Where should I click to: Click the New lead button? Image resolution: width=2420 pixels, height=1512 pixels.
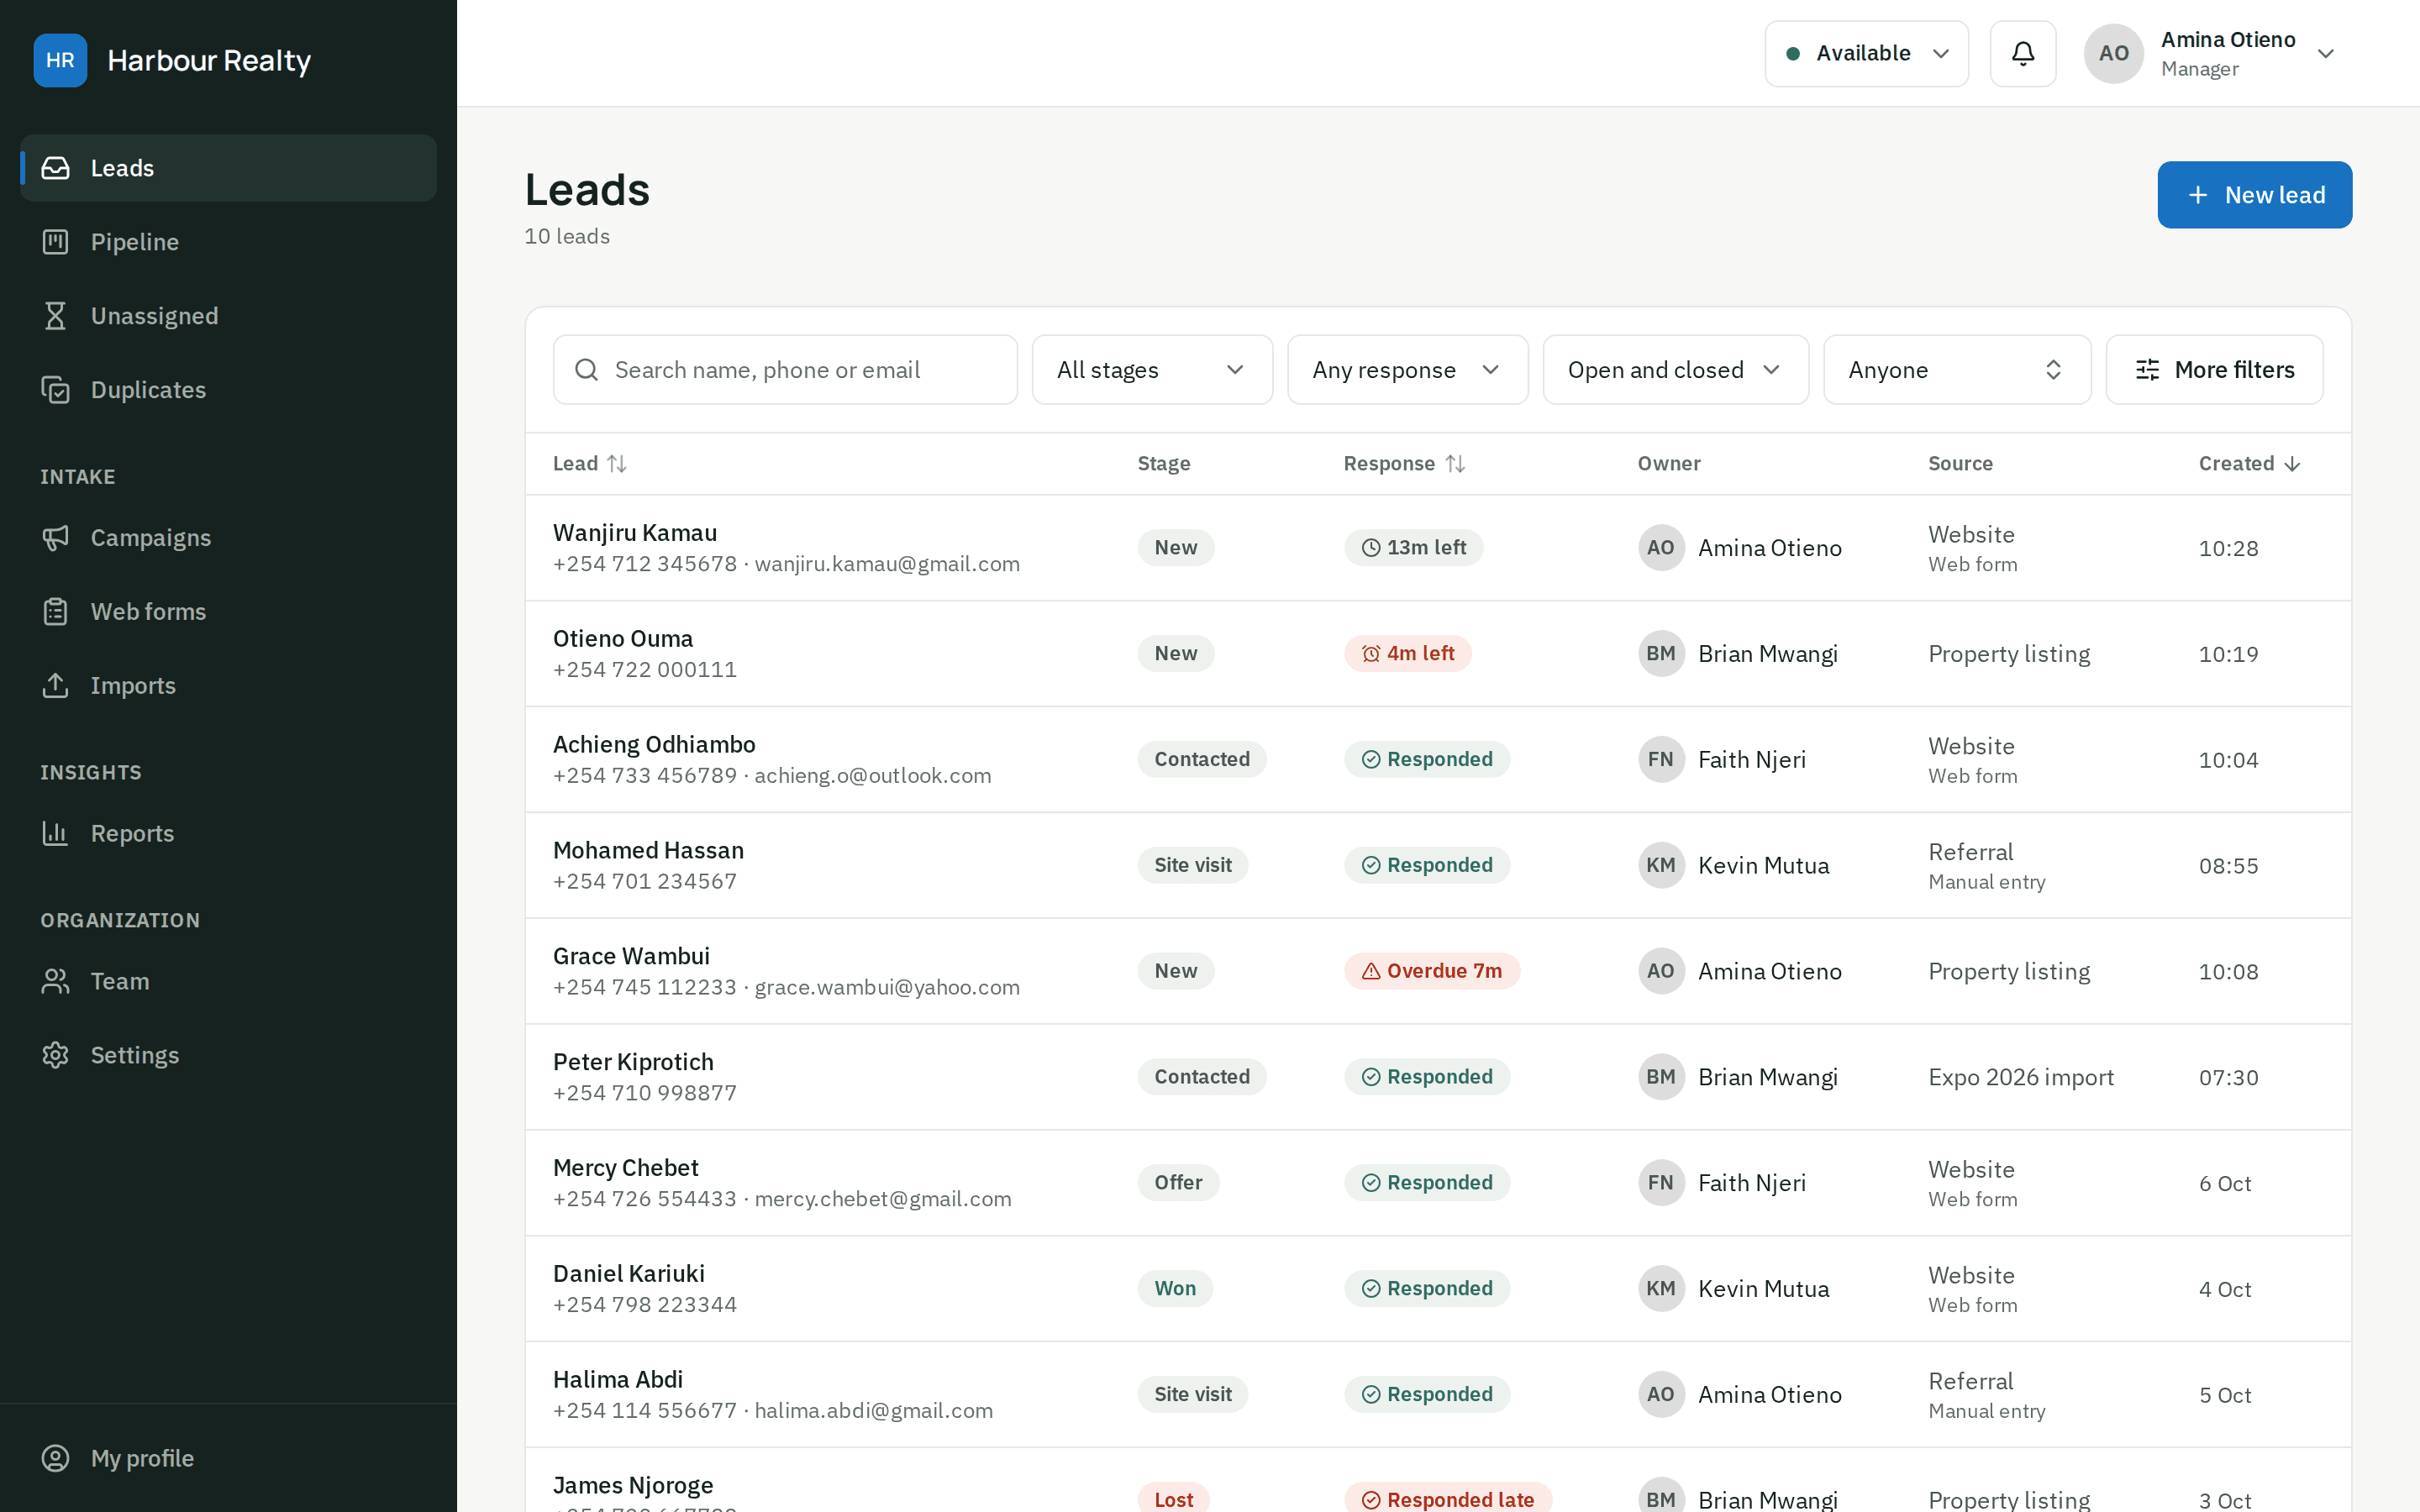2254,195
